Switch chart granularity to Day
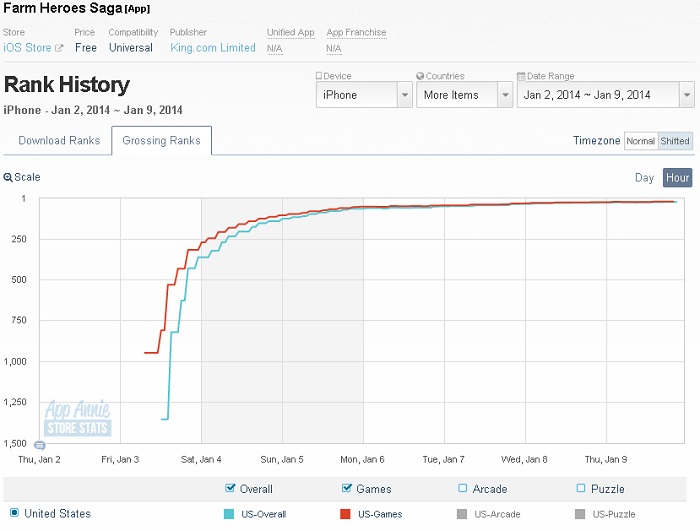 click(x=644, y=178)
